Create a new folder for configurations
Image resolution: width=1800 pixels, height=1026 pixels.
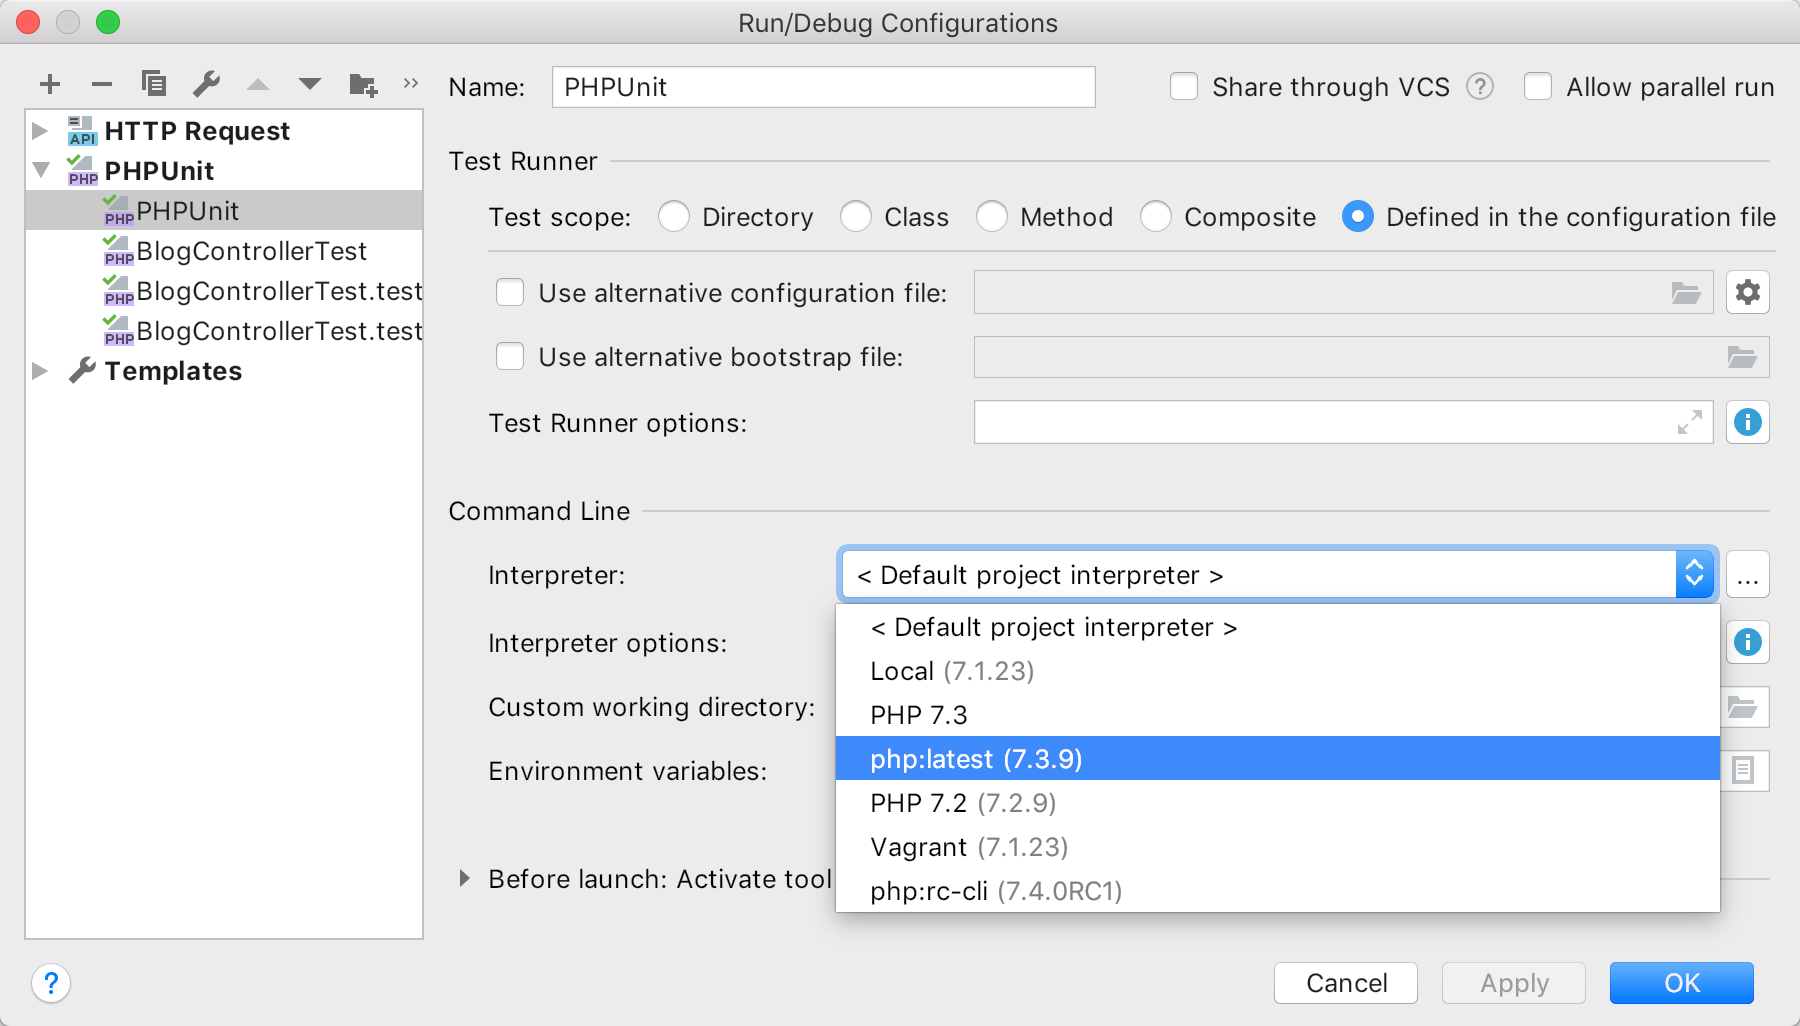click(363, 85)
